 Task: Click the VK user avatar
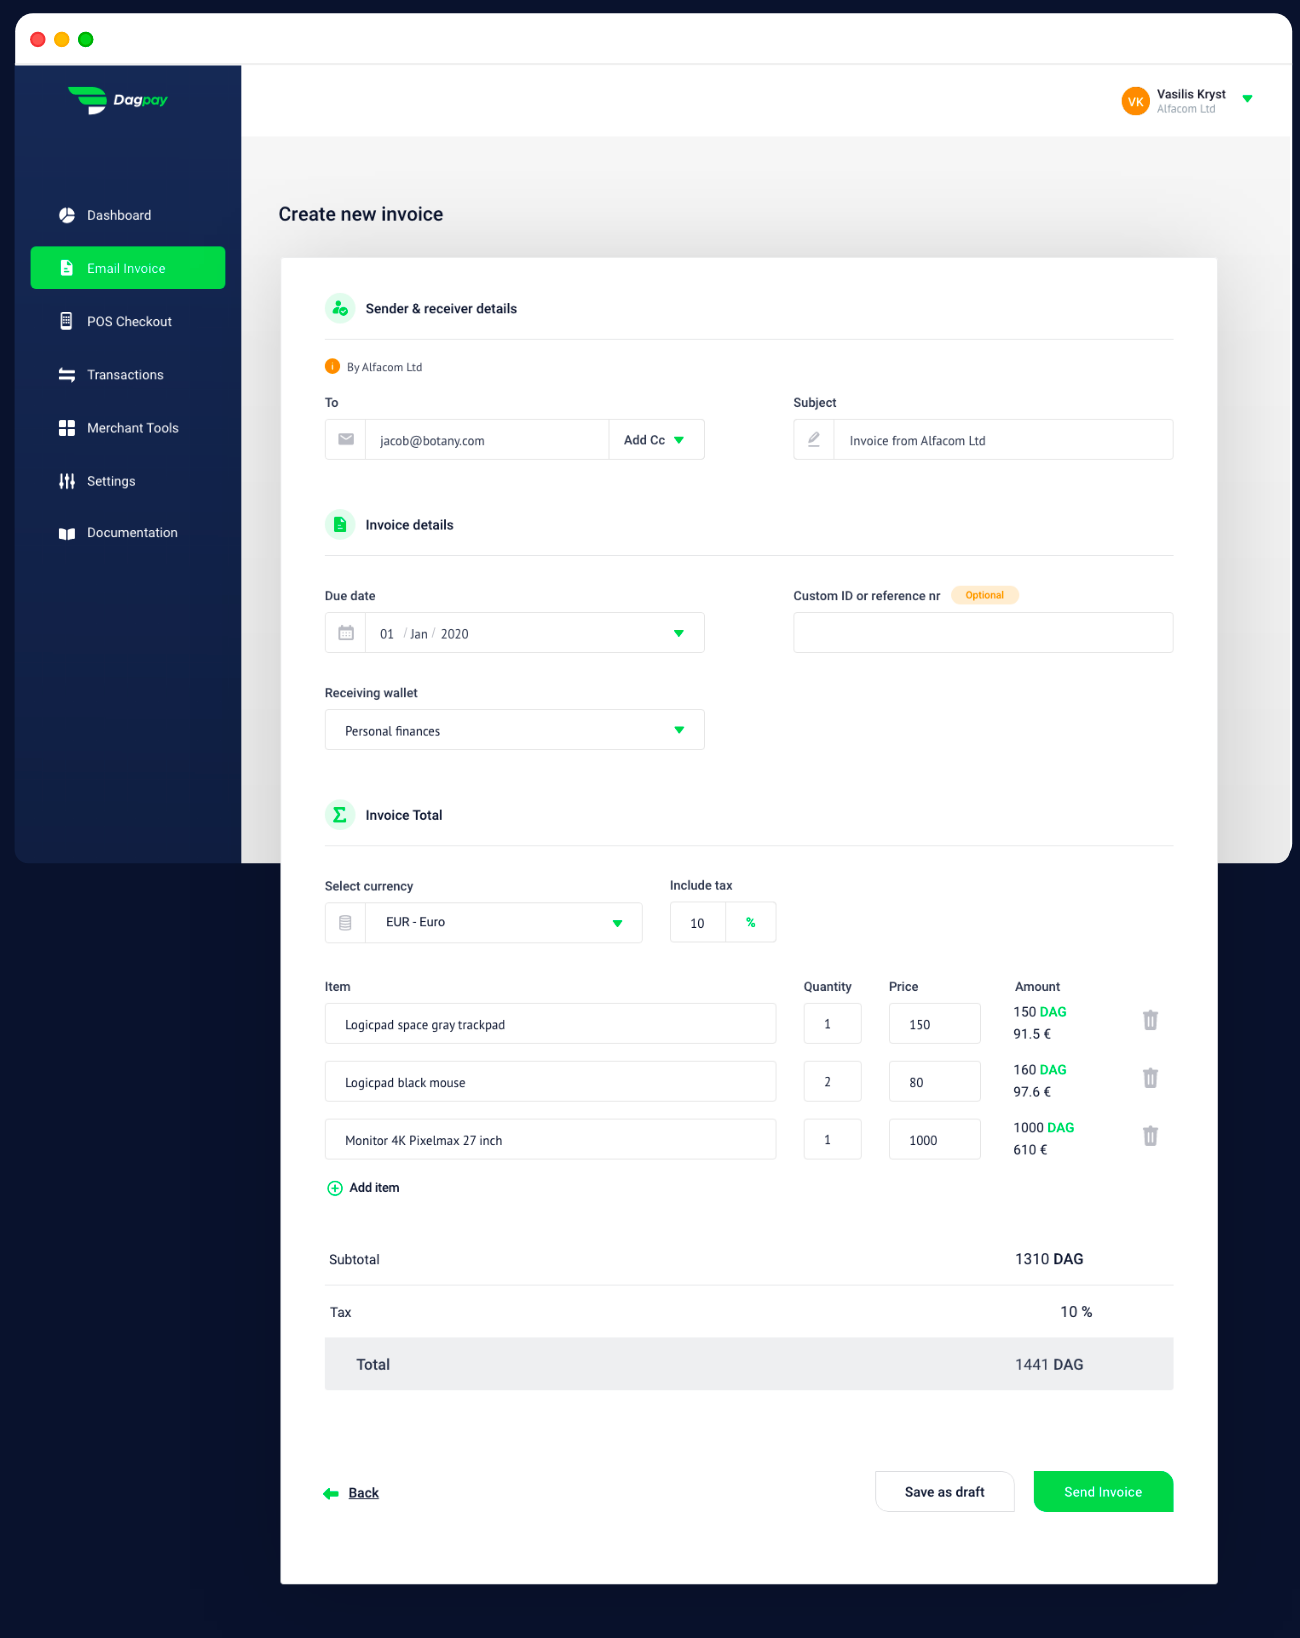[1135, 101]
